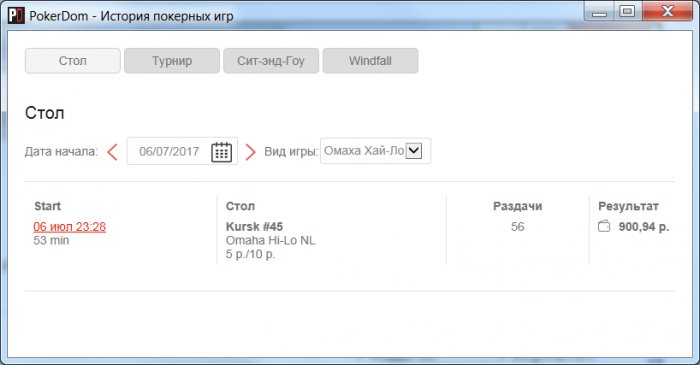
Task: Click the 06/07/2017 date field
Action: point(182,151)
